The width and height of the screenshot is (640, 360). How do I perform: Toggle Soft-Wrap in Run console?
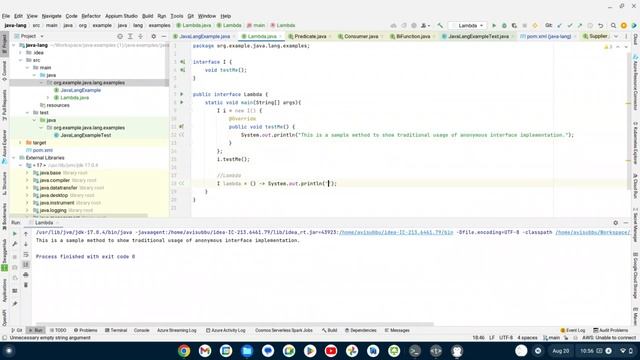[x=26, y=254]
